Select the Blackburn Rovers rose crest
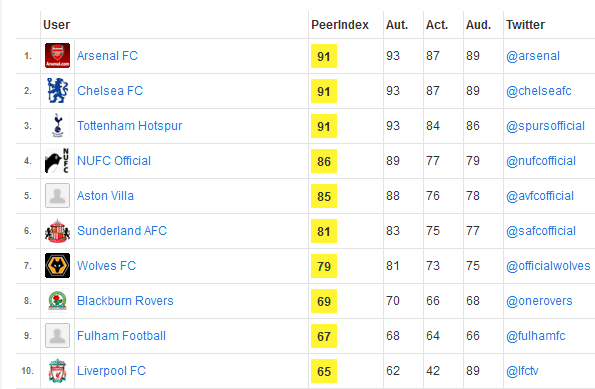The image size is (595, 389). tap(57, 301)
